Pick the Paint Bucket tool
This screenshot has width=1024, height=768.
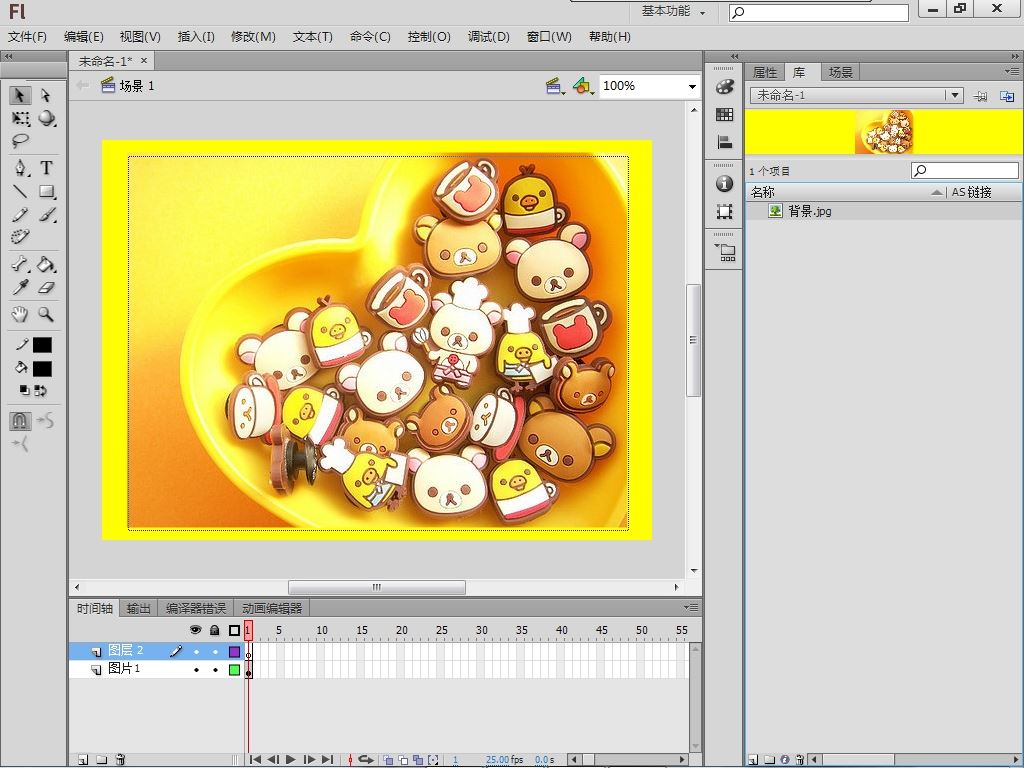coord(46,265)
